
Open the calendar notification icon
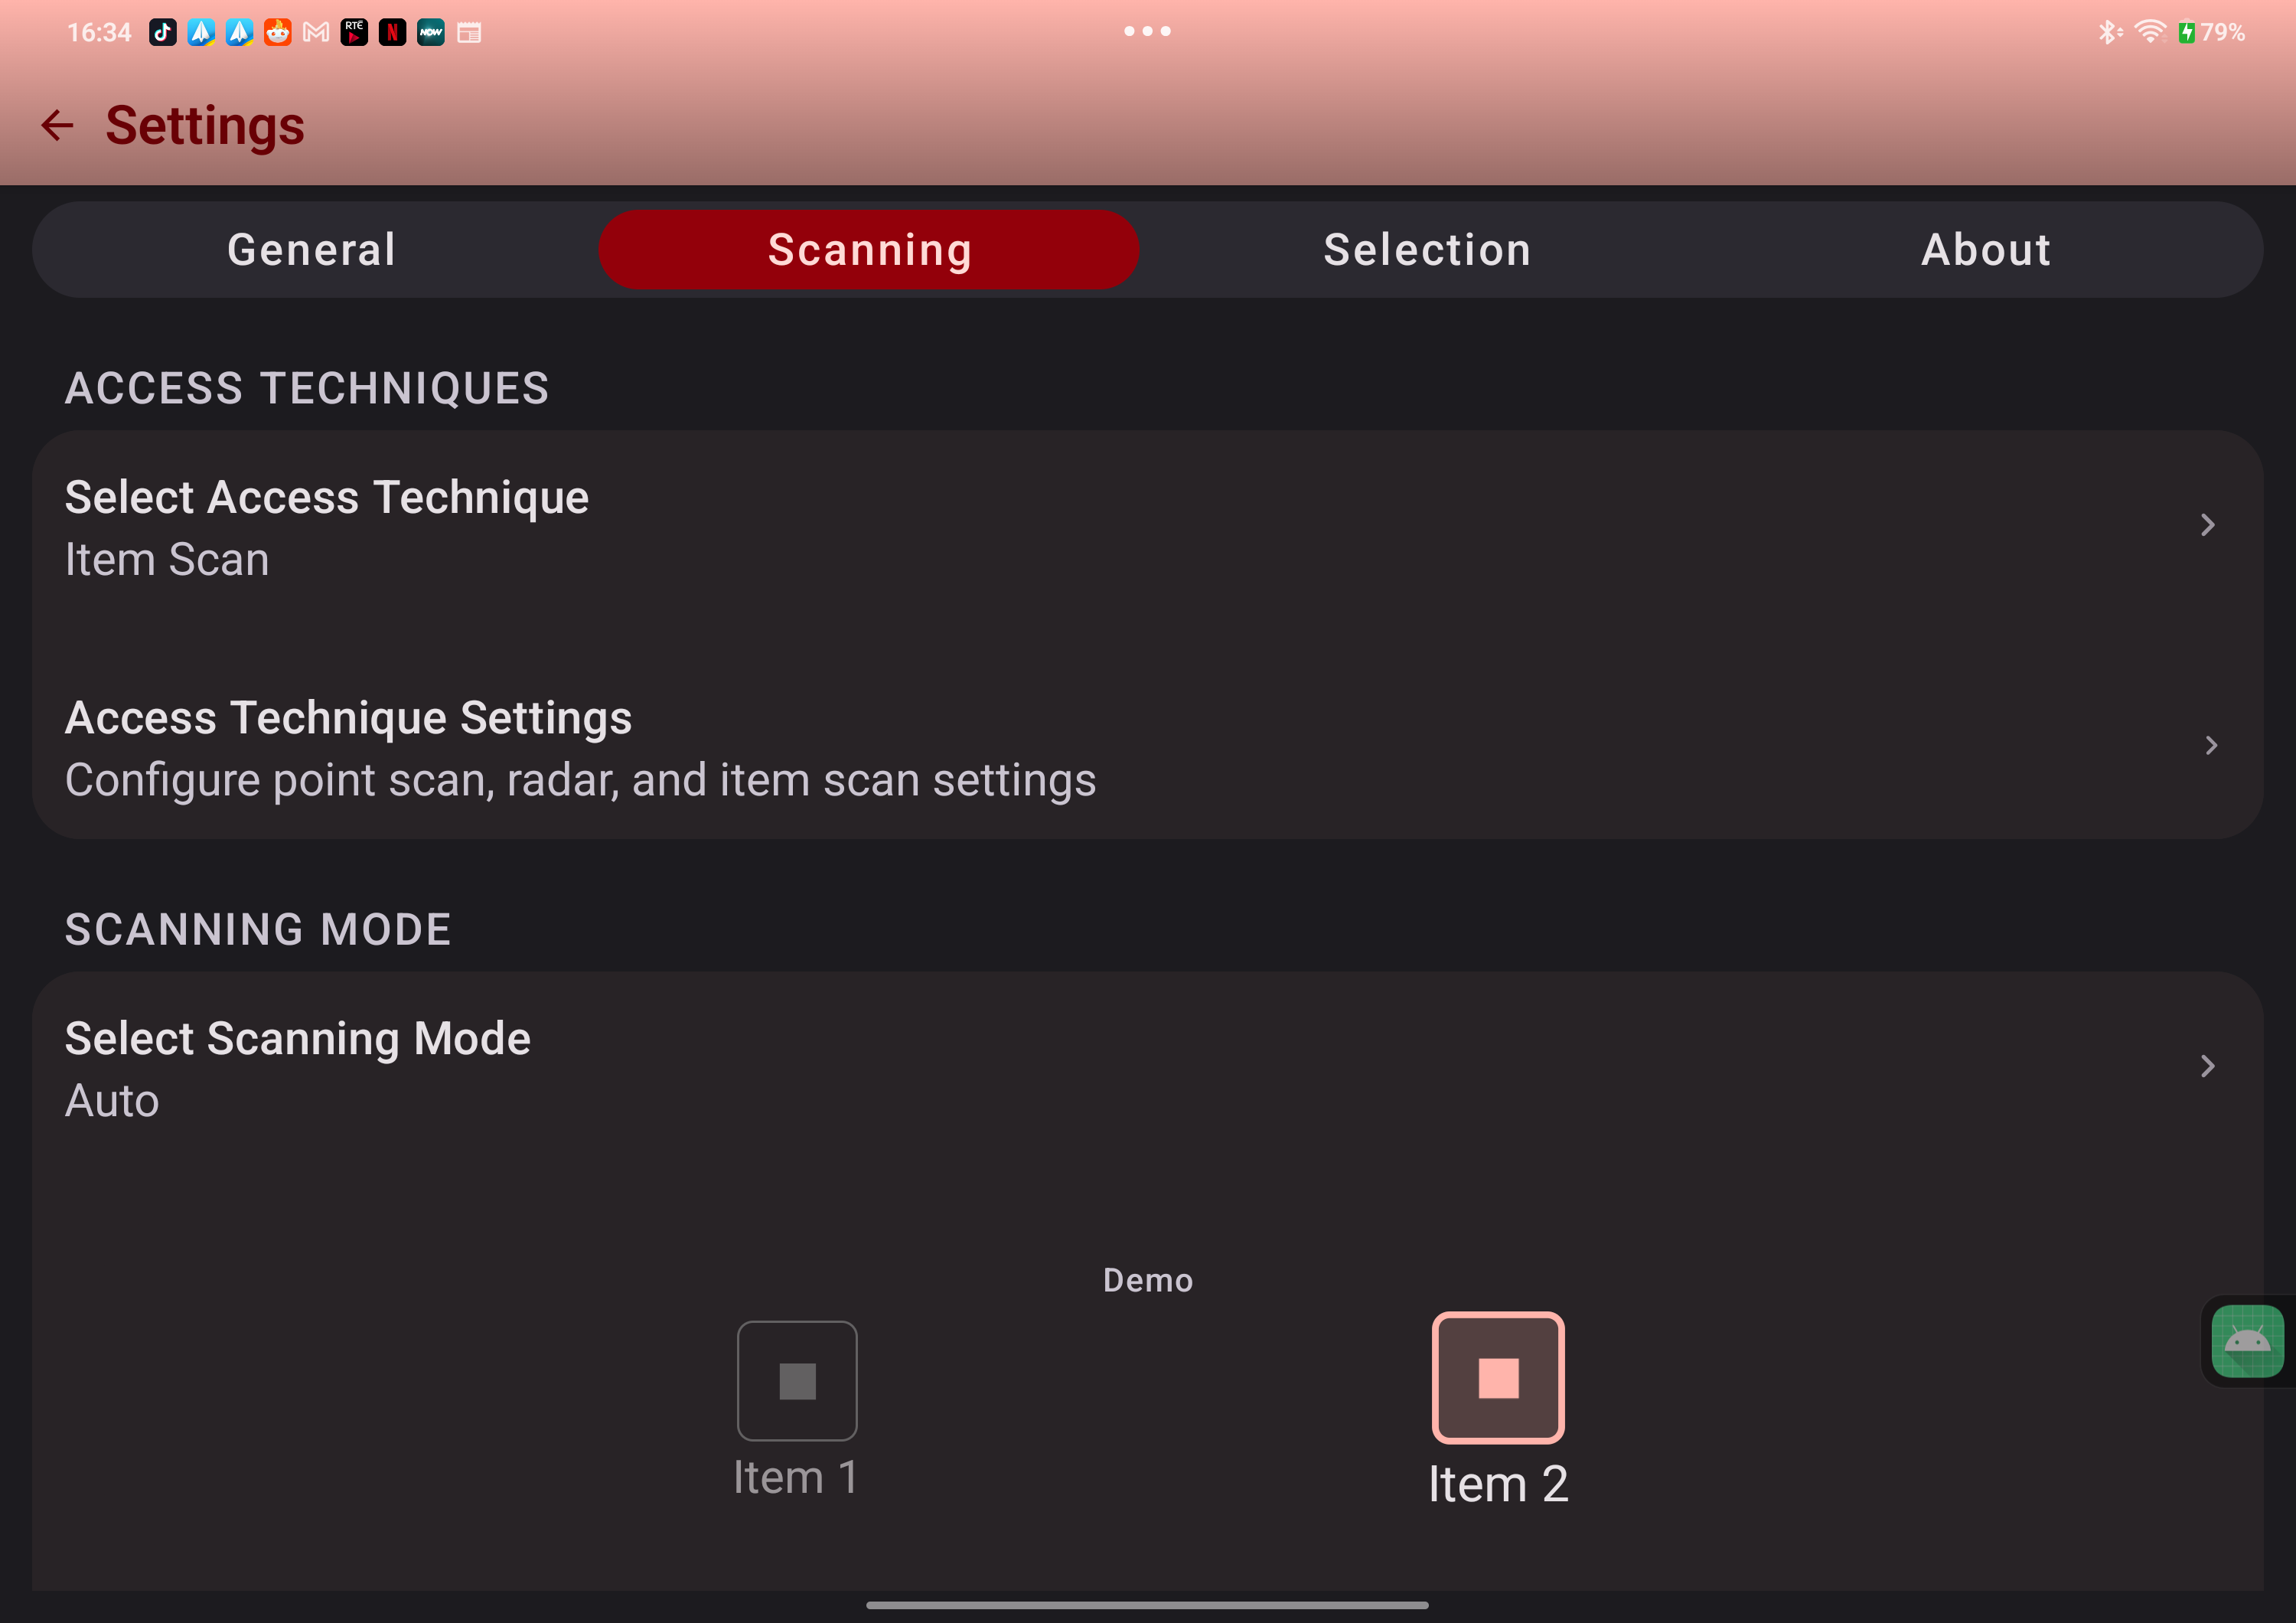pos(469,33)
